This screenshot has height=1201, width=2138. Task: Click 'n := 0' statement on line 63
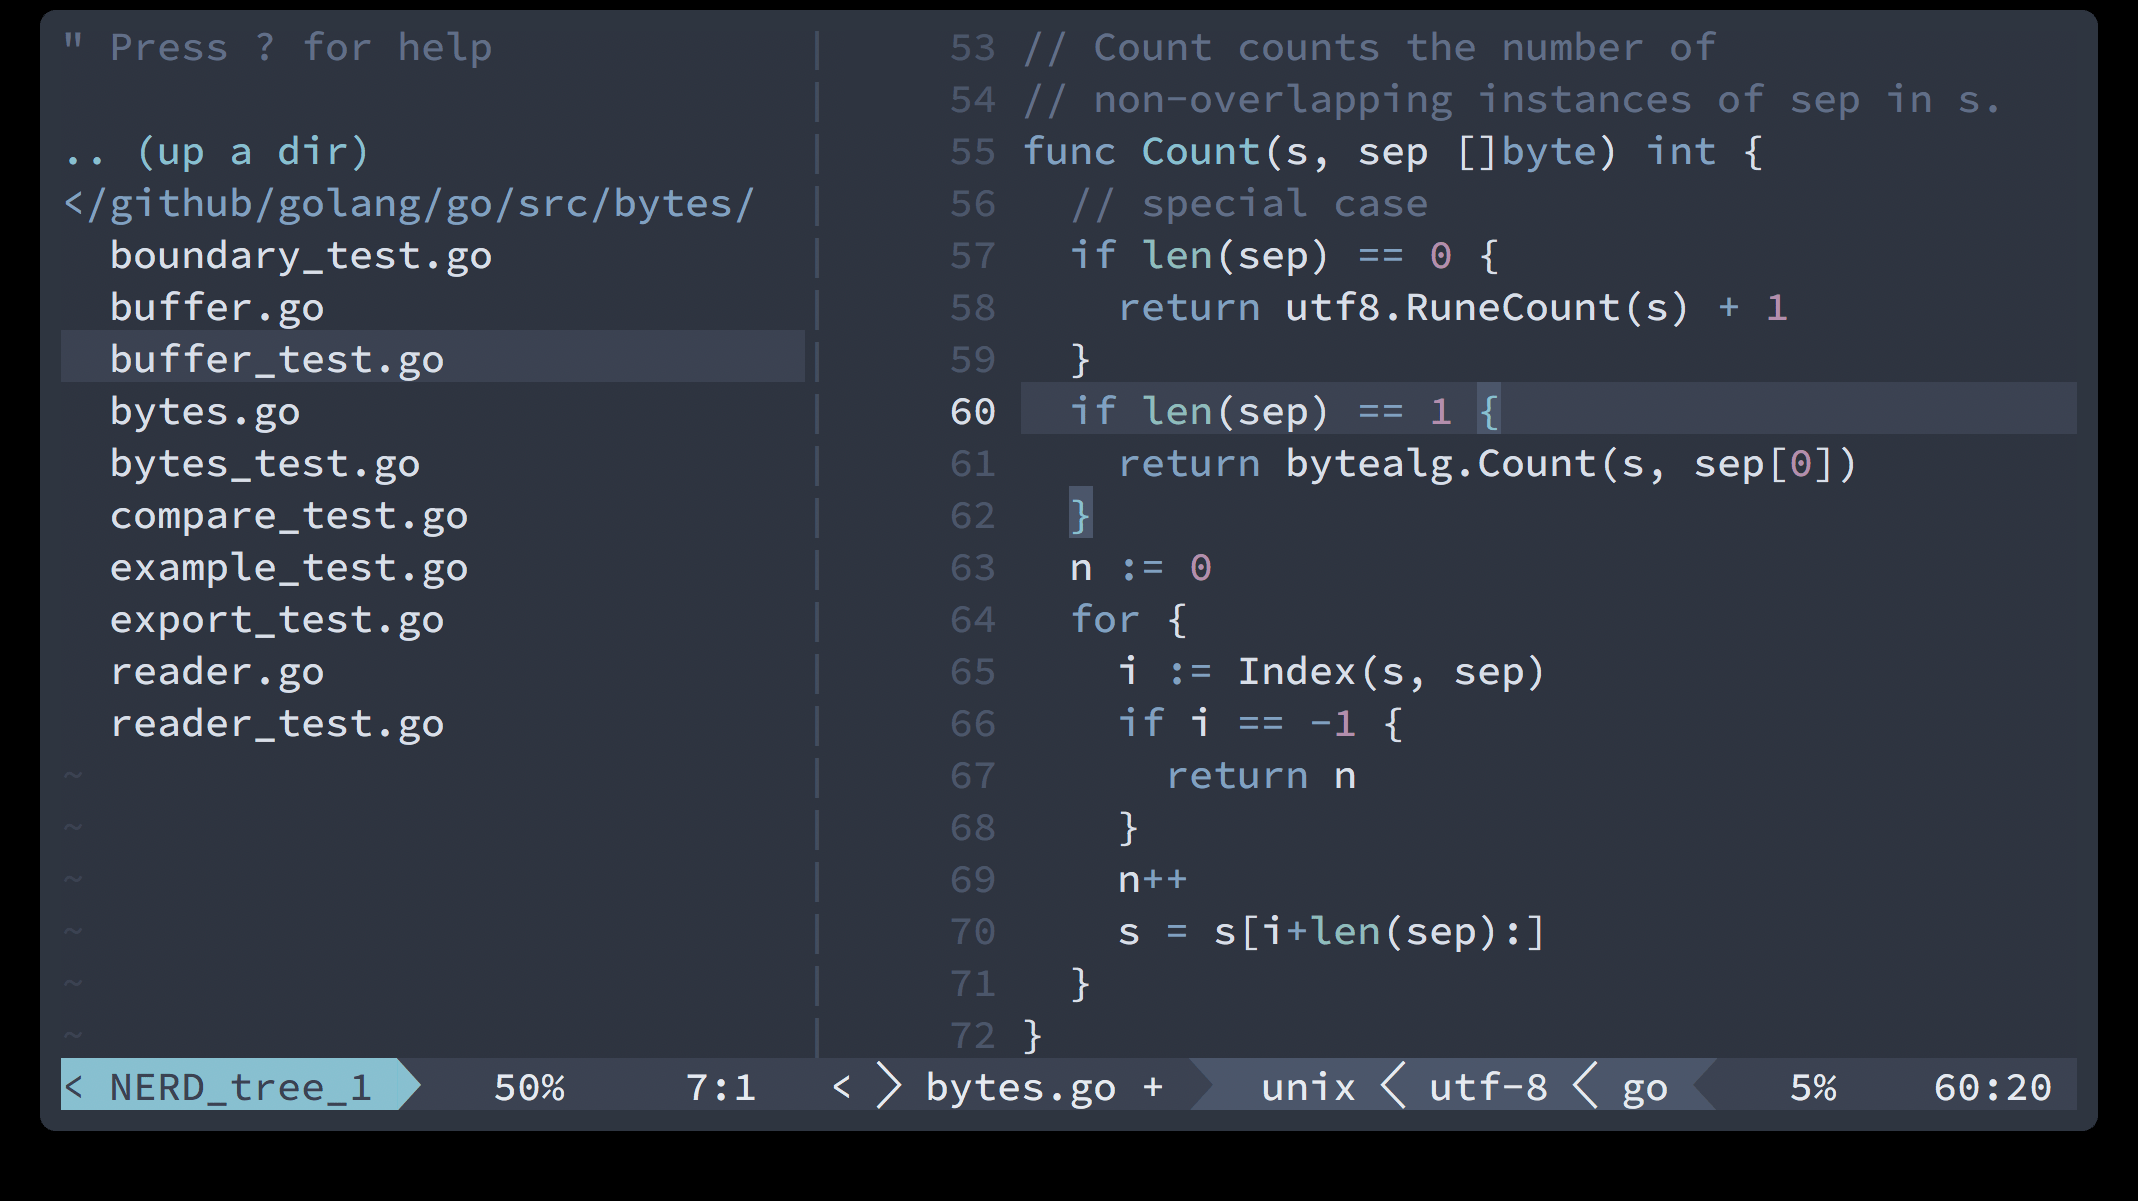(x=1140, y=568)
